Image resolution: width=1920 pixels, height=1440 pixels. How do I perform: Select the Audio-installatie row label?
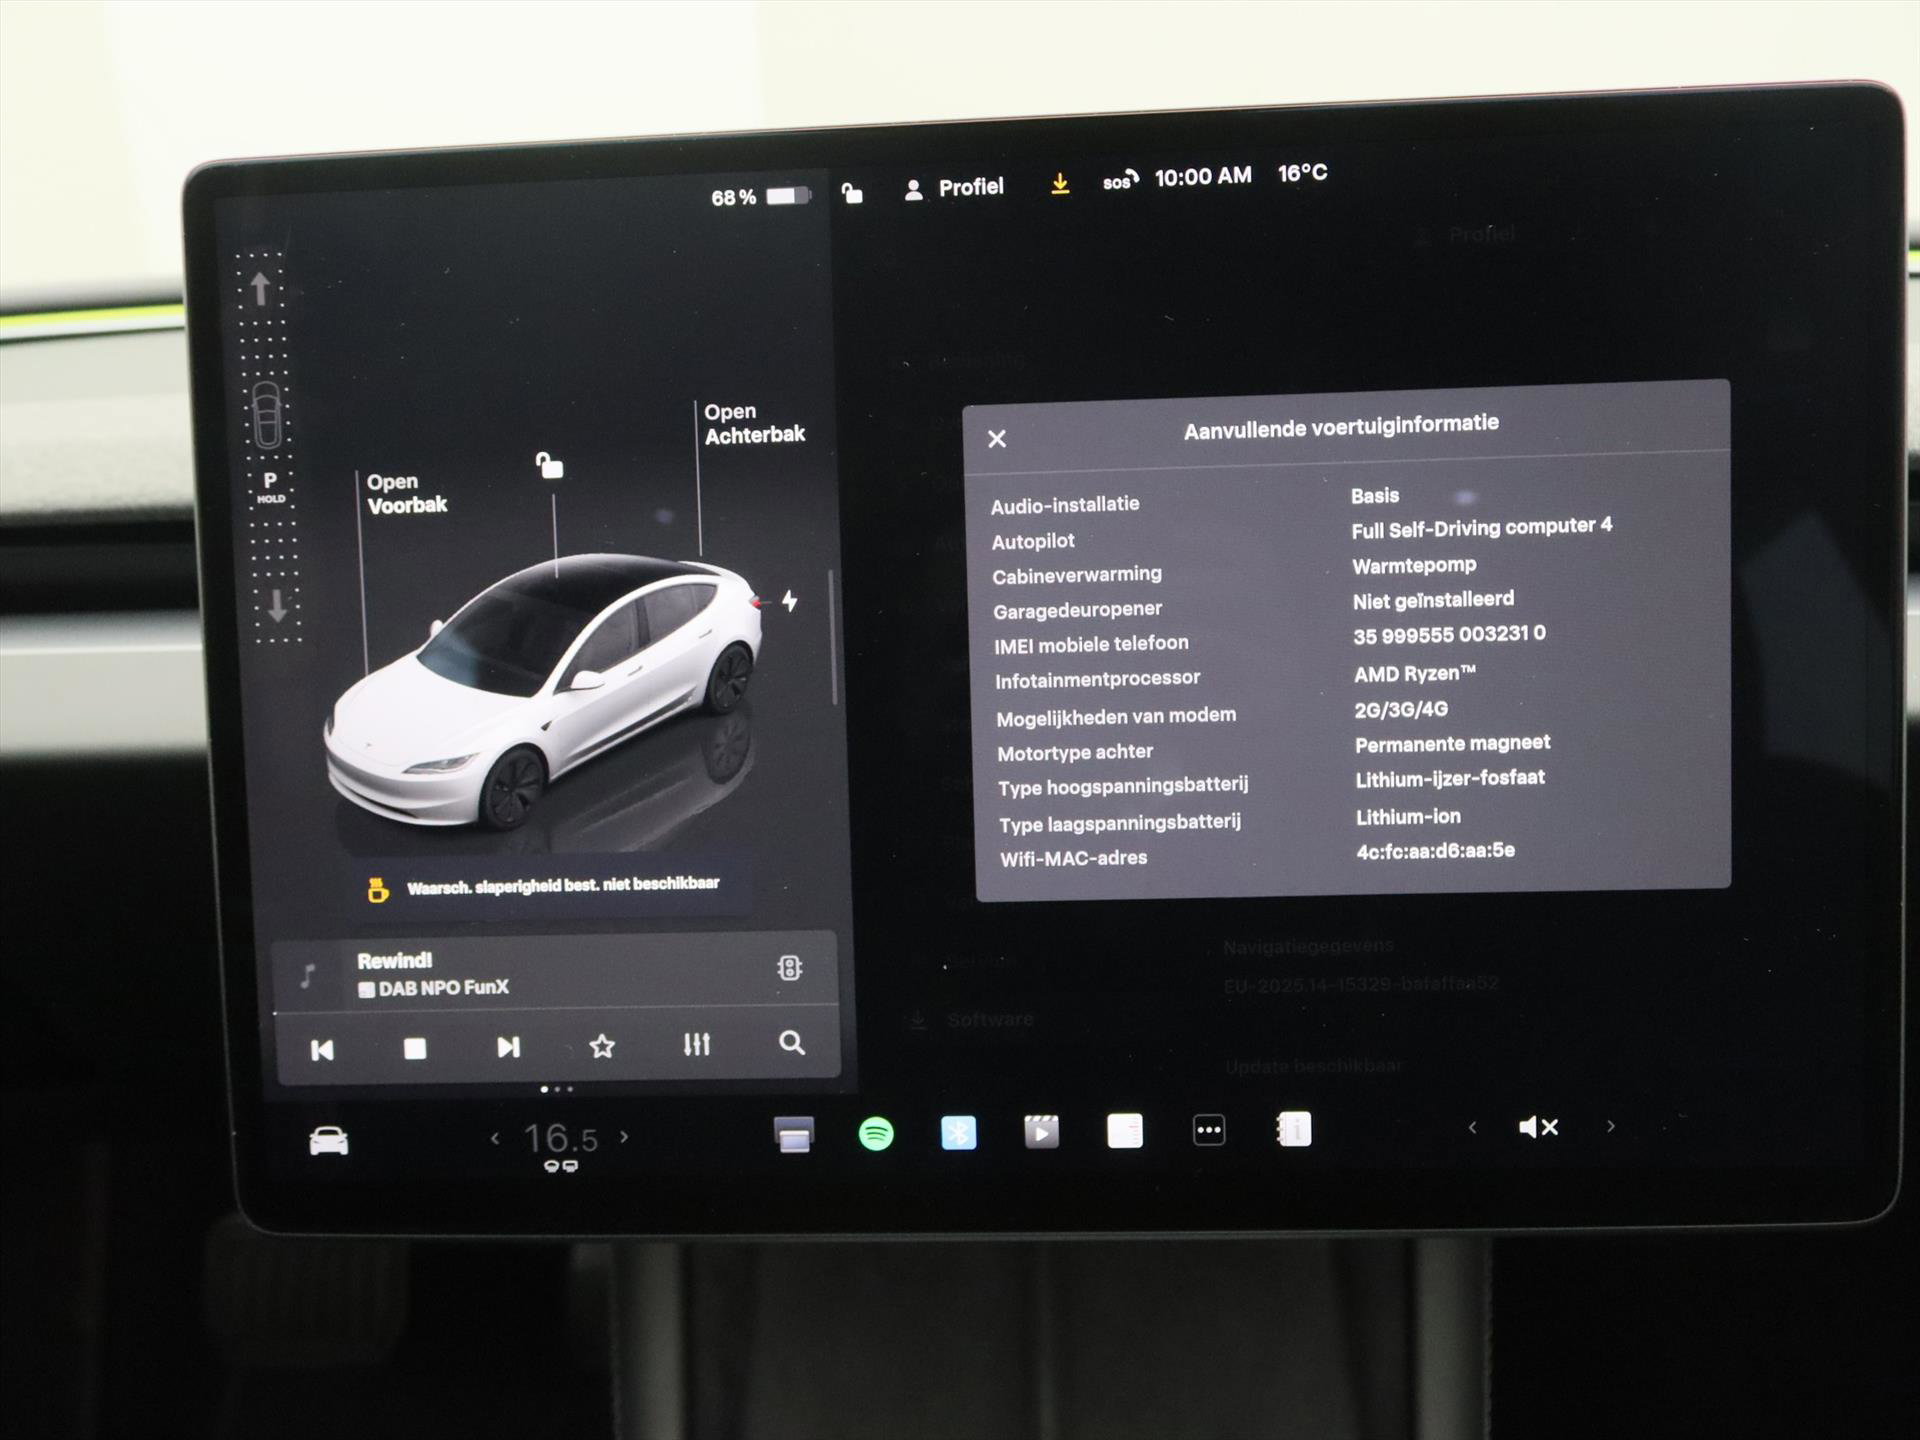click(x=1065, y=505)
